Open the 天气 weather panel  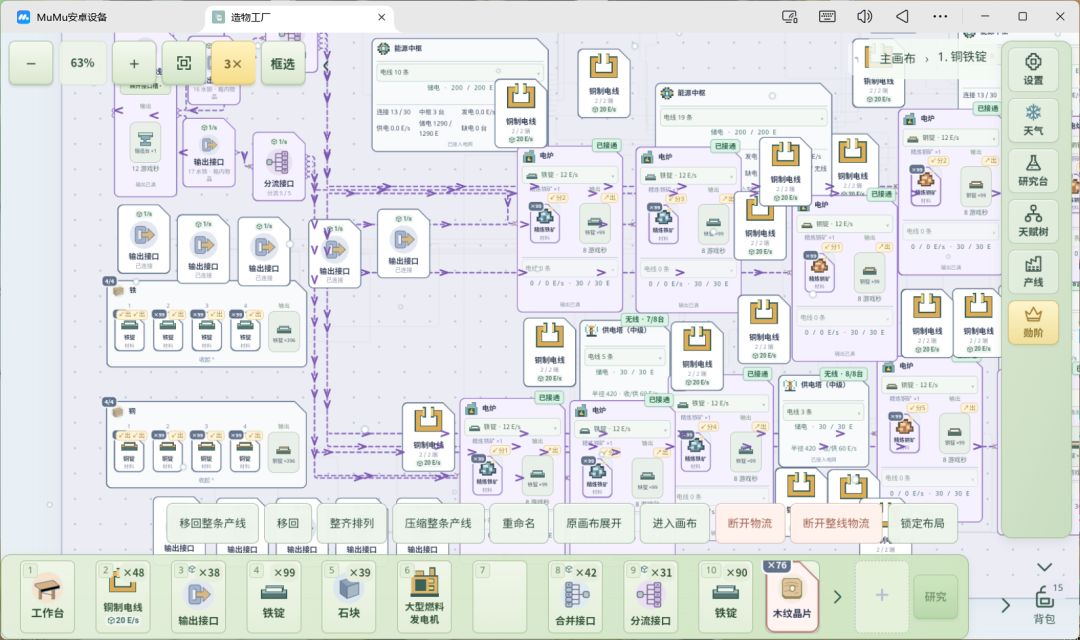(x=1032, y=120)
